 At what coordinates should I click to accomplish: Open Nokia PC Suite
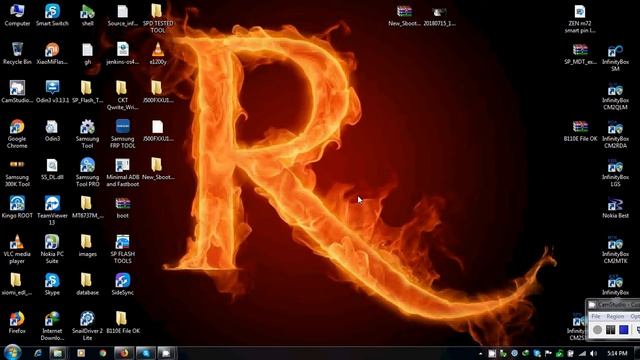coord(52,249)
